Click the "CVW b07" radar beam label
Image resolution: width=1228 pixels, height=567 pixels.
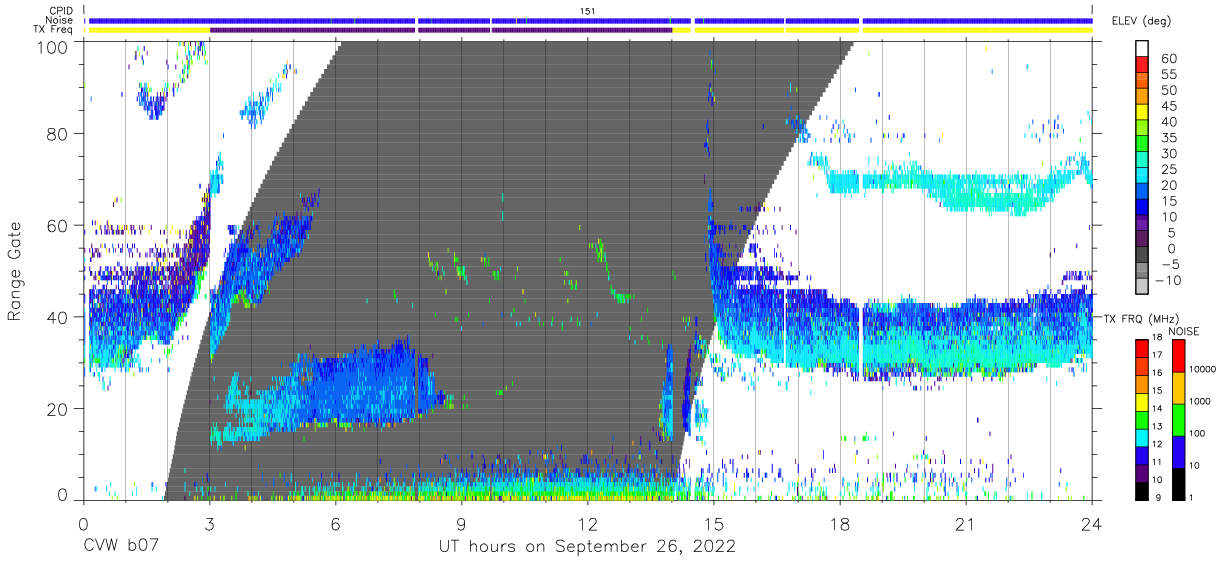coord(121,546)
